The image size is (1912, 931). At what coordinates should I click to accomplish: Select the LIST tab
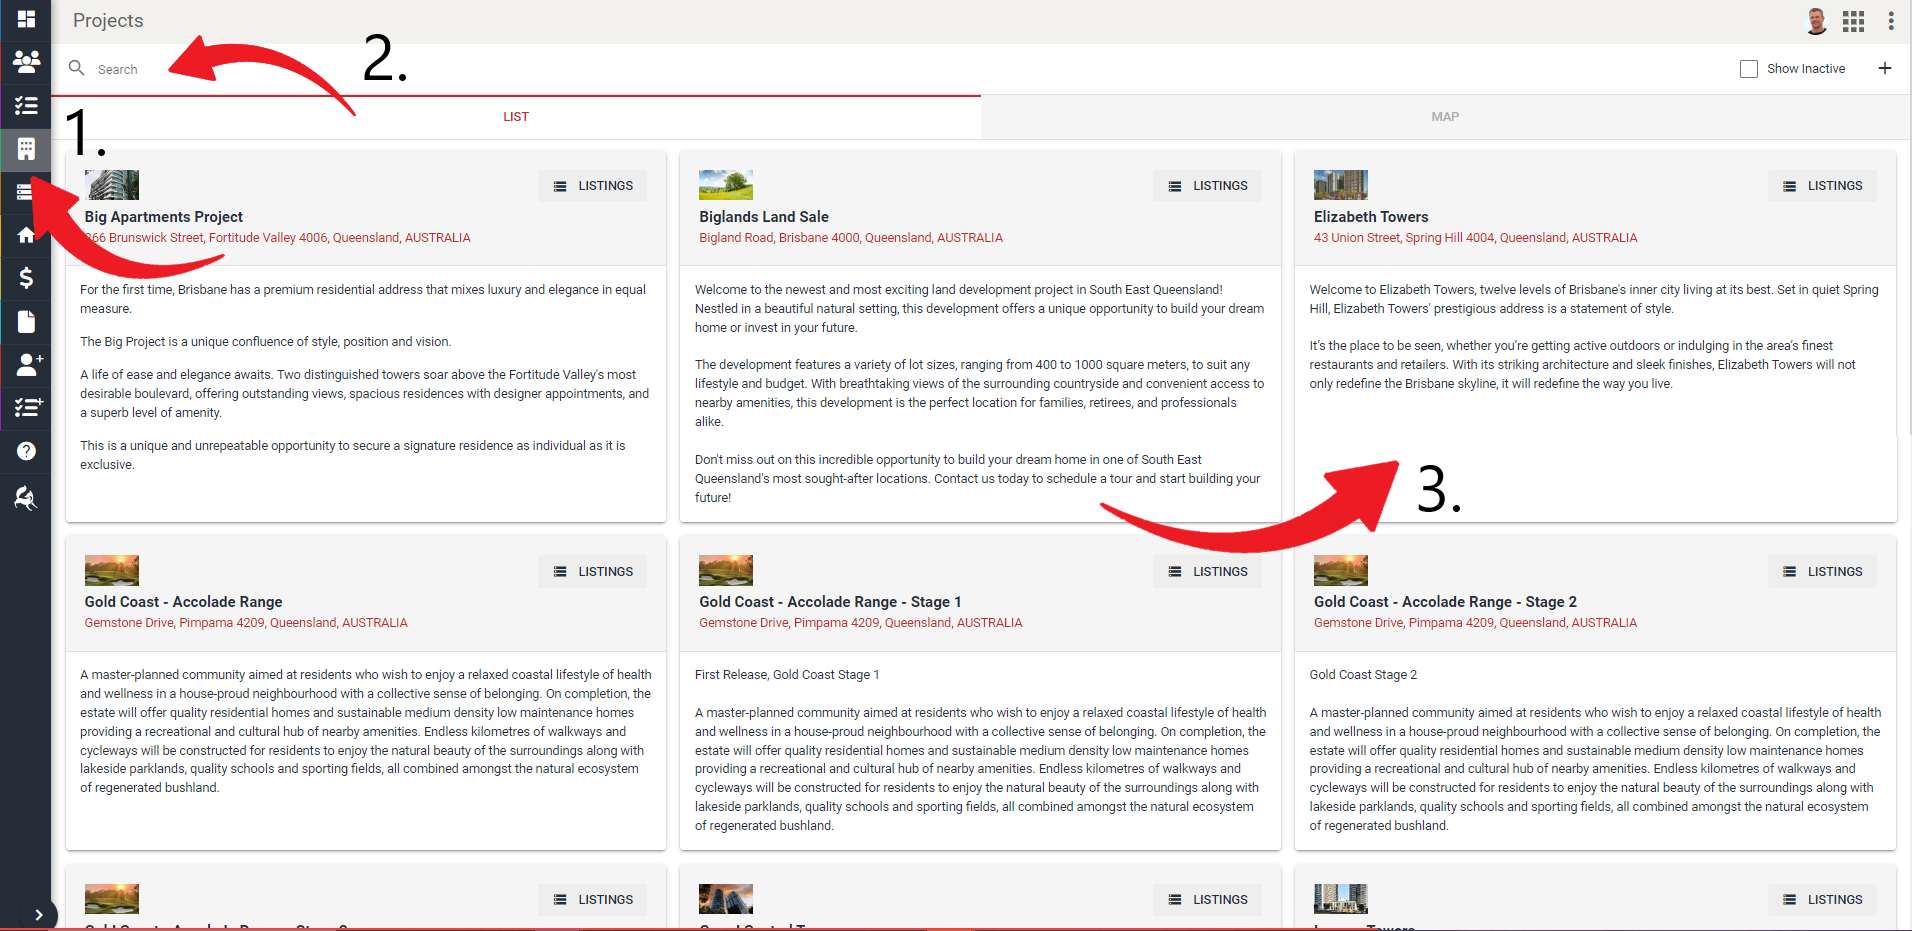coord(516,117)
